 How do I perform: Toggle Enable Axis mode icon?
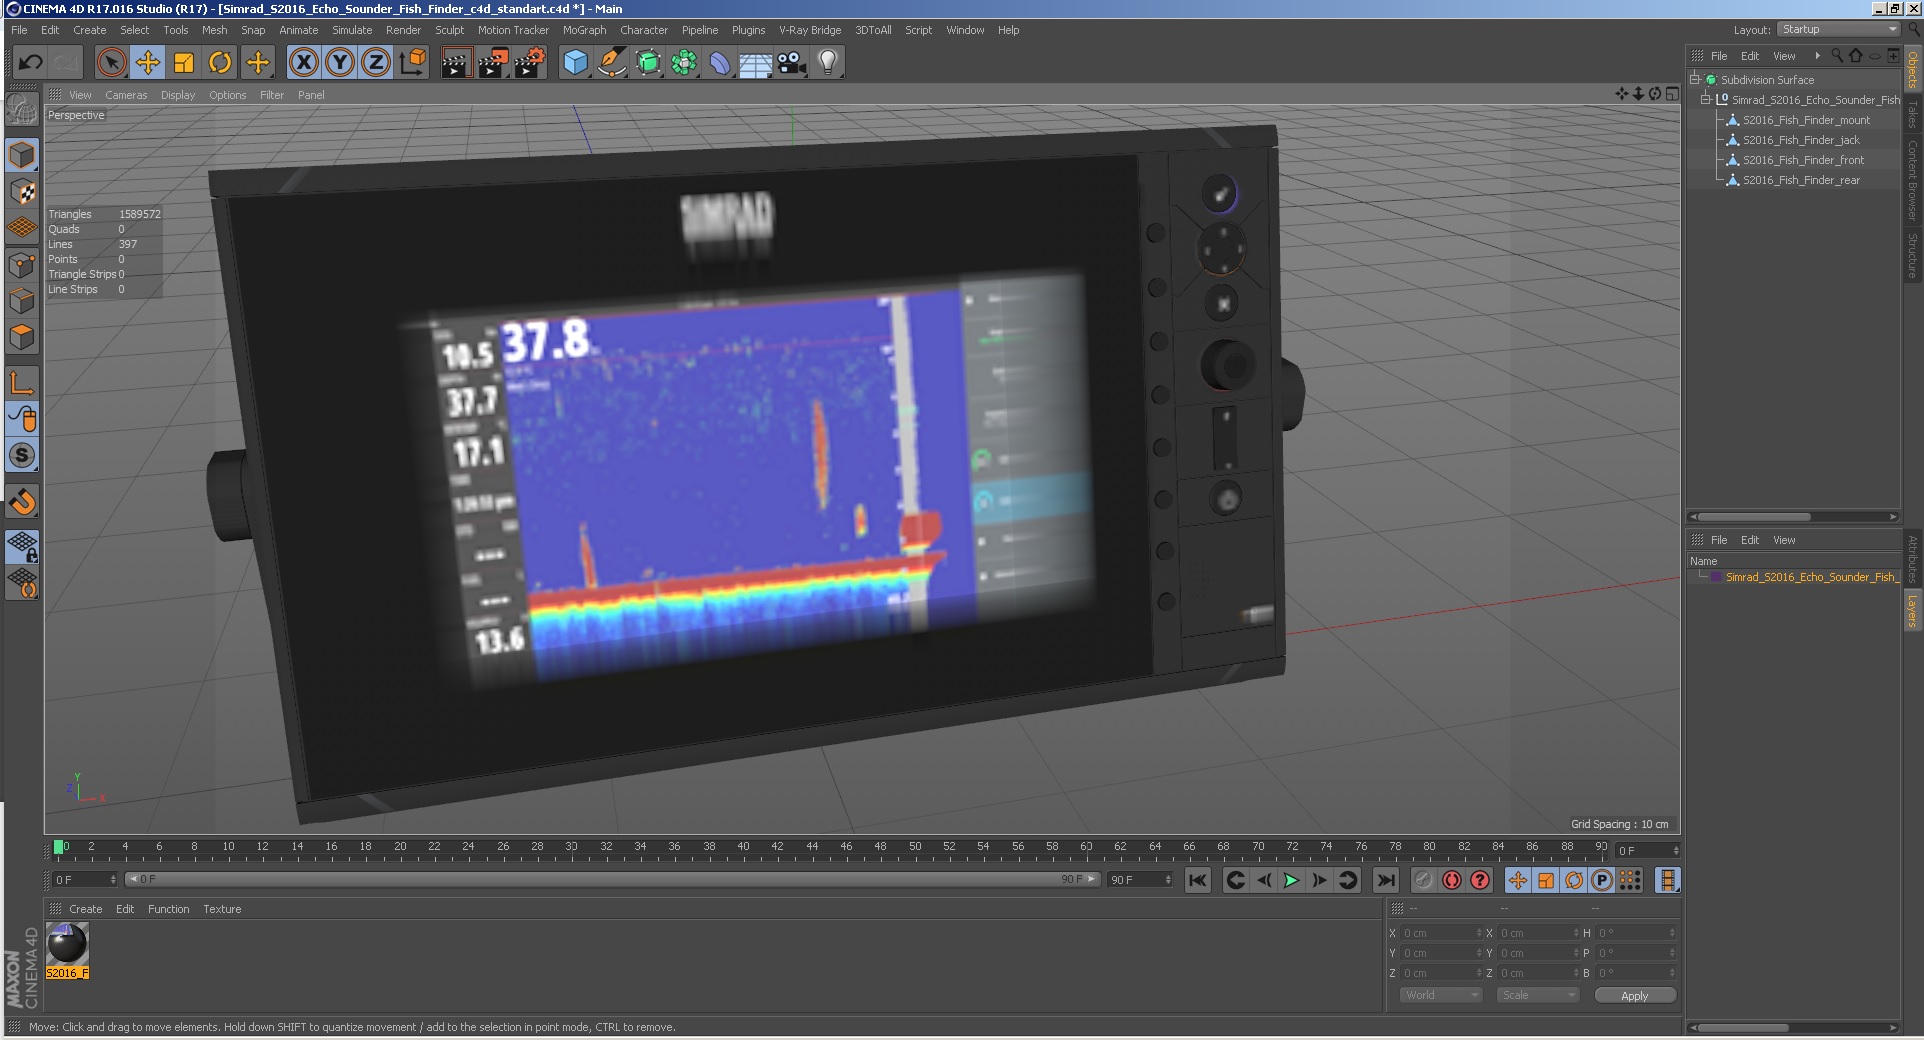(x=22, y=382)
